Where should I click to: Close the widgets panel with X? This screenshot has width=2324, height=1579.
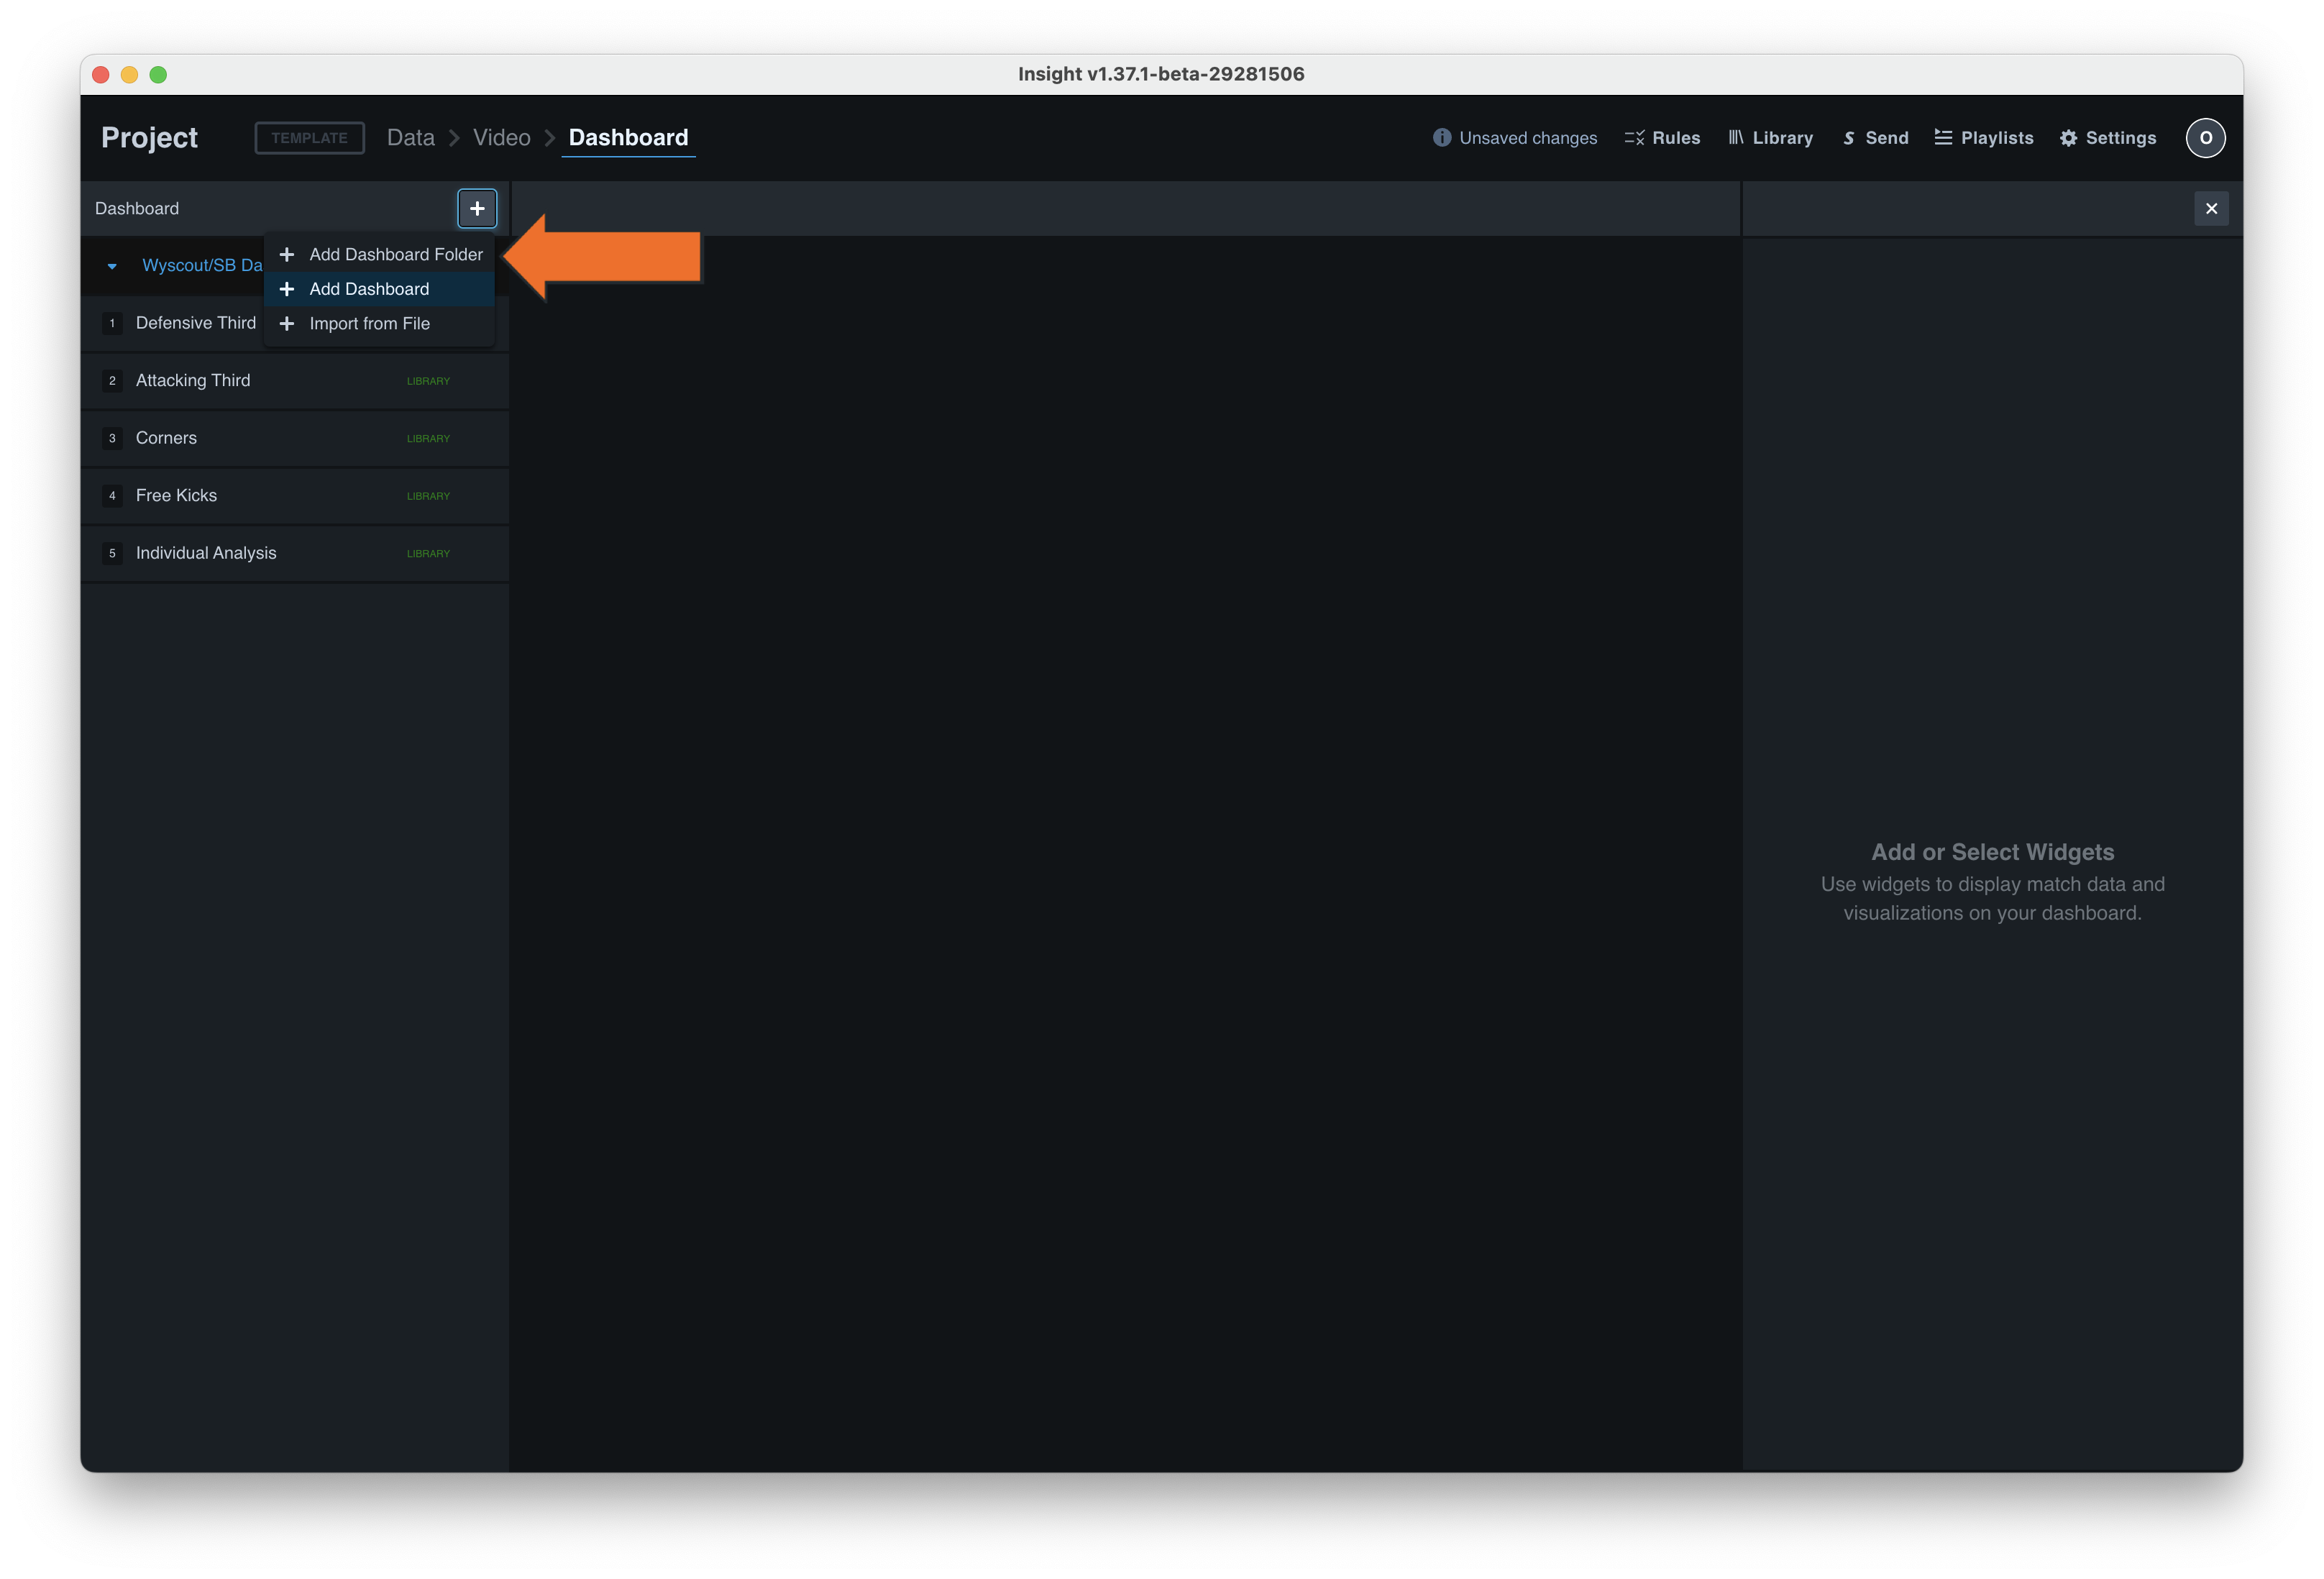tap(2211, 208)
